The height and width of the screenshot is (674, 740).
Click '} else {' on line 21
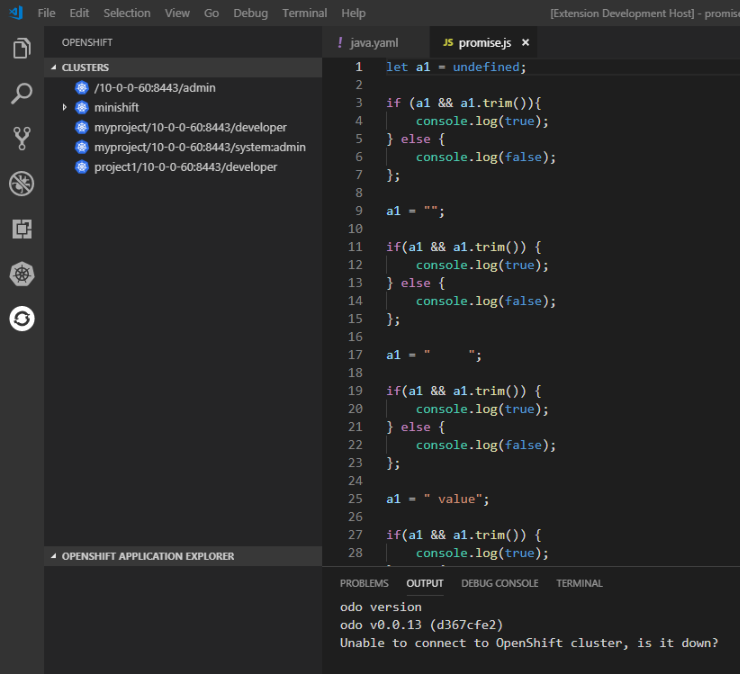[415, 427]
